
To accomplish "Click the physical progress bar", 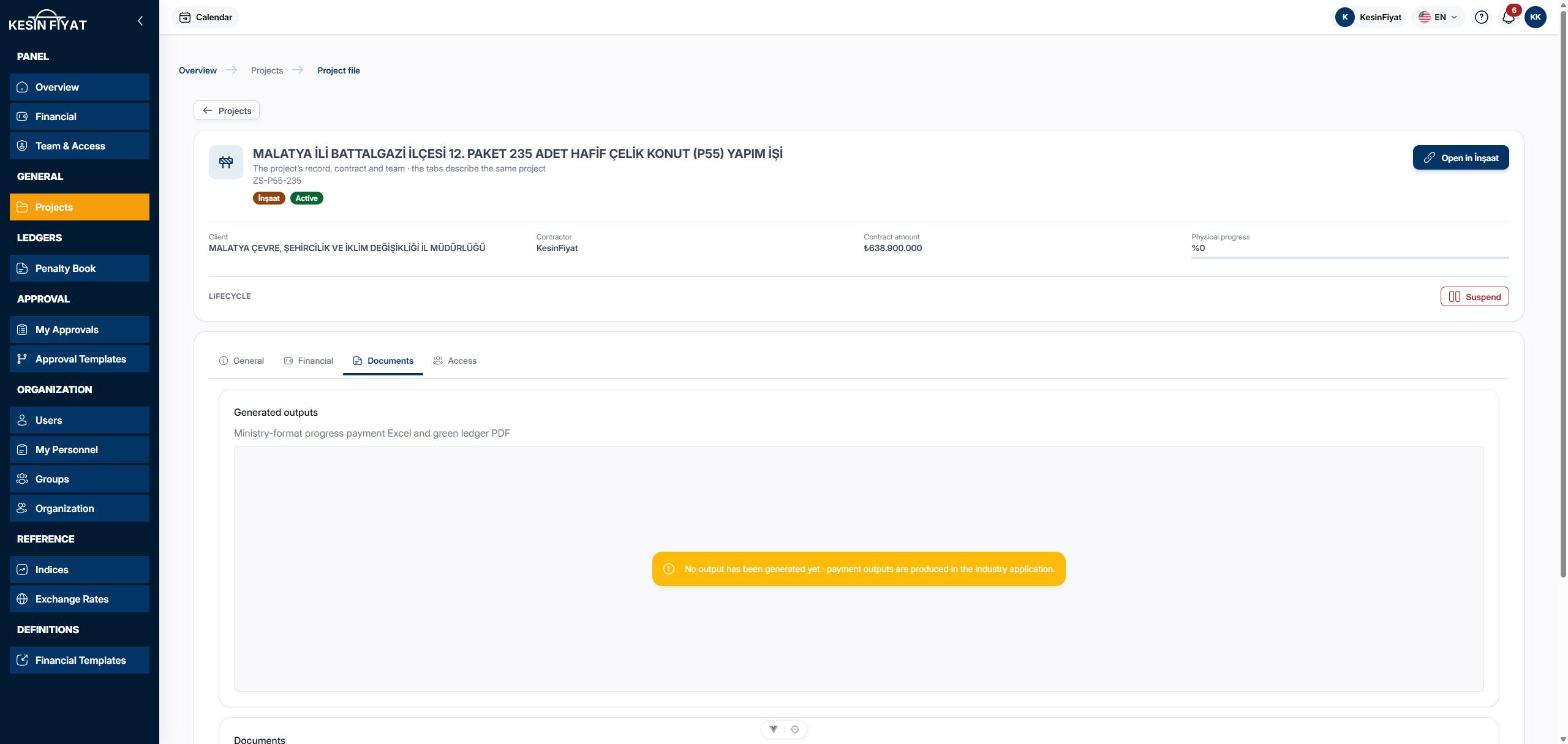I will tap(1350, 257).
